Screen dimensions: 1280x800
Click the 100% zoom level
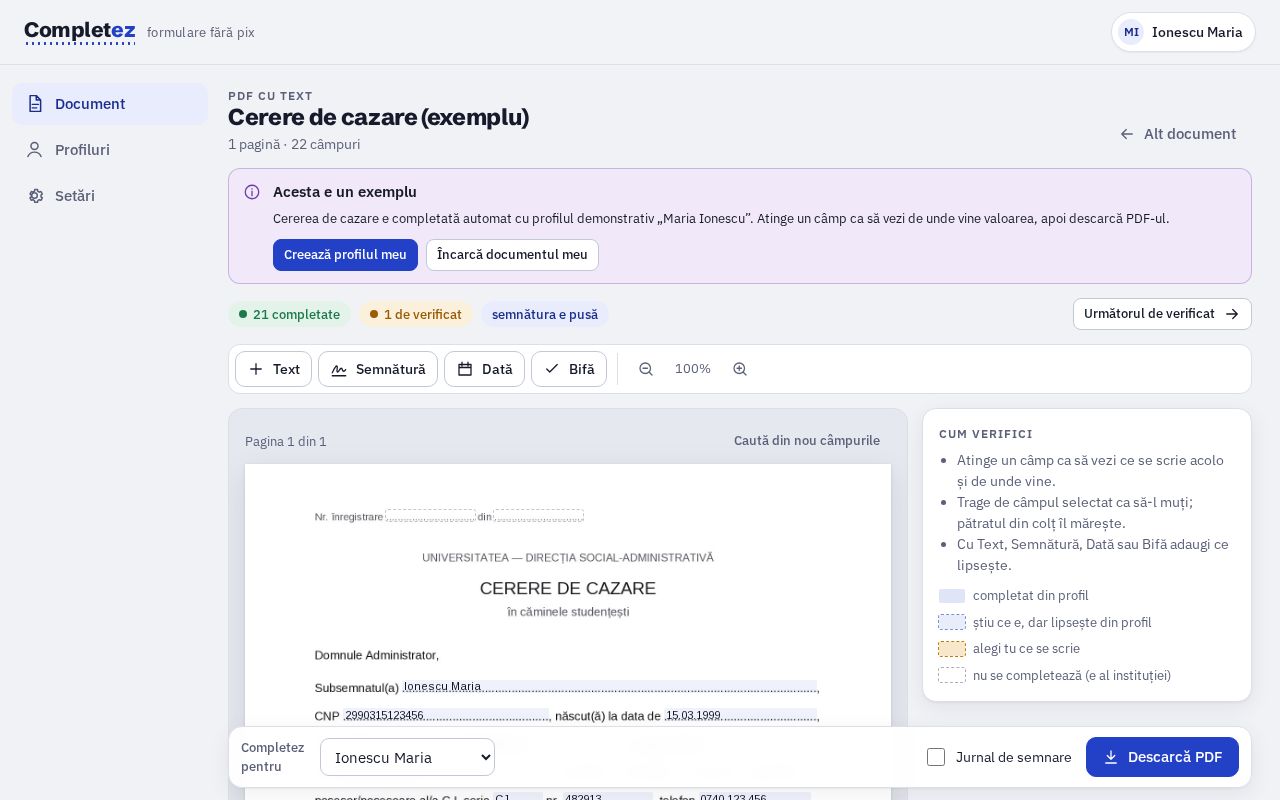(x=693, y=369)
